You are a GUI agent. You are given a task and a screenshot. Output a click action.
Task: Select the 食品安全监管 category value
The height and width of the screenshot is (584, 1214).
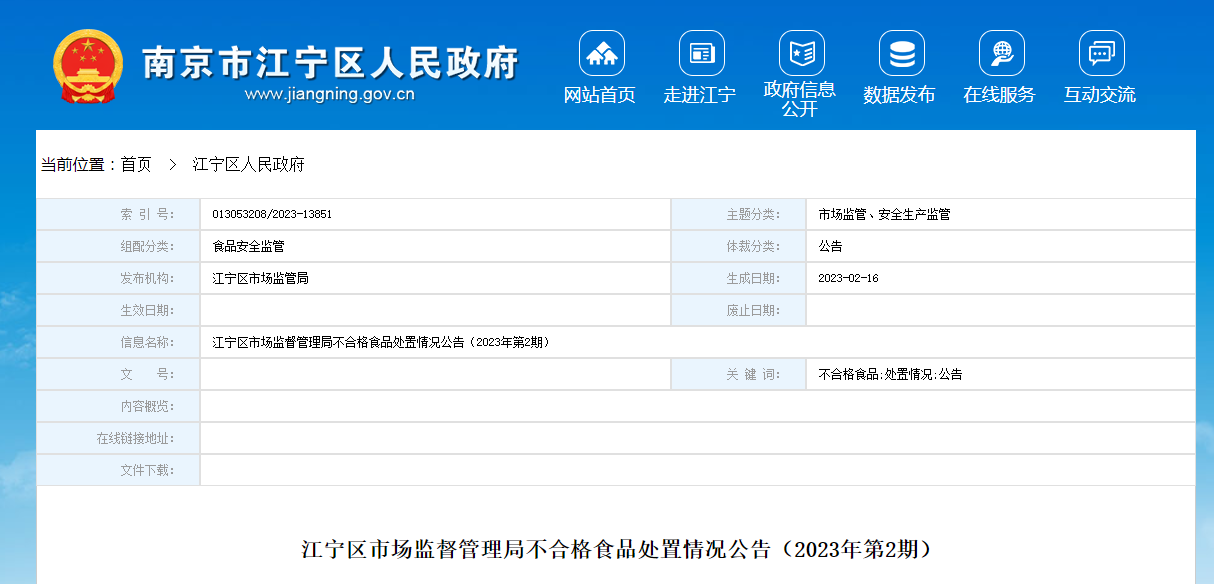248,246
